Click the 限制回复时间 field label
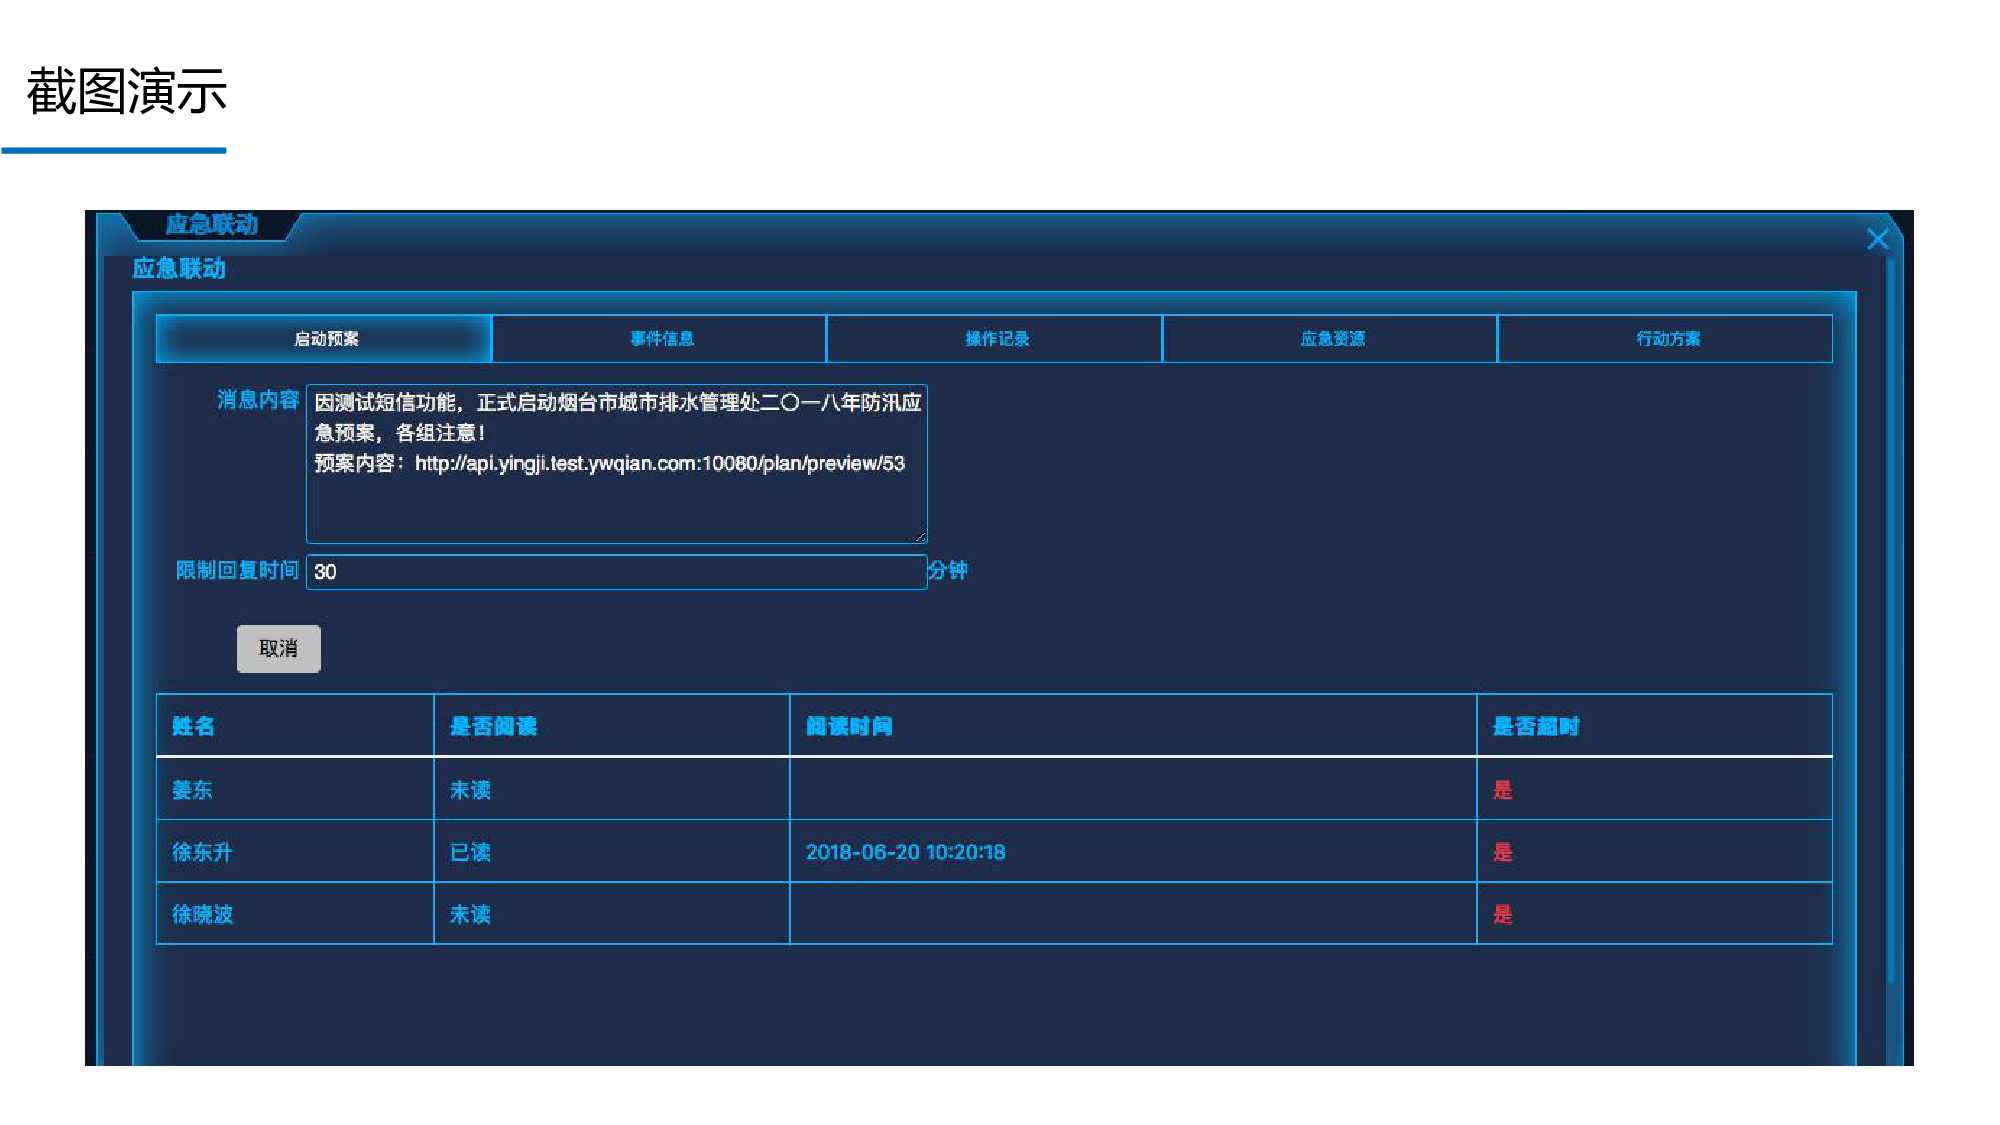2000x1125 pixels. click(237, 570)
